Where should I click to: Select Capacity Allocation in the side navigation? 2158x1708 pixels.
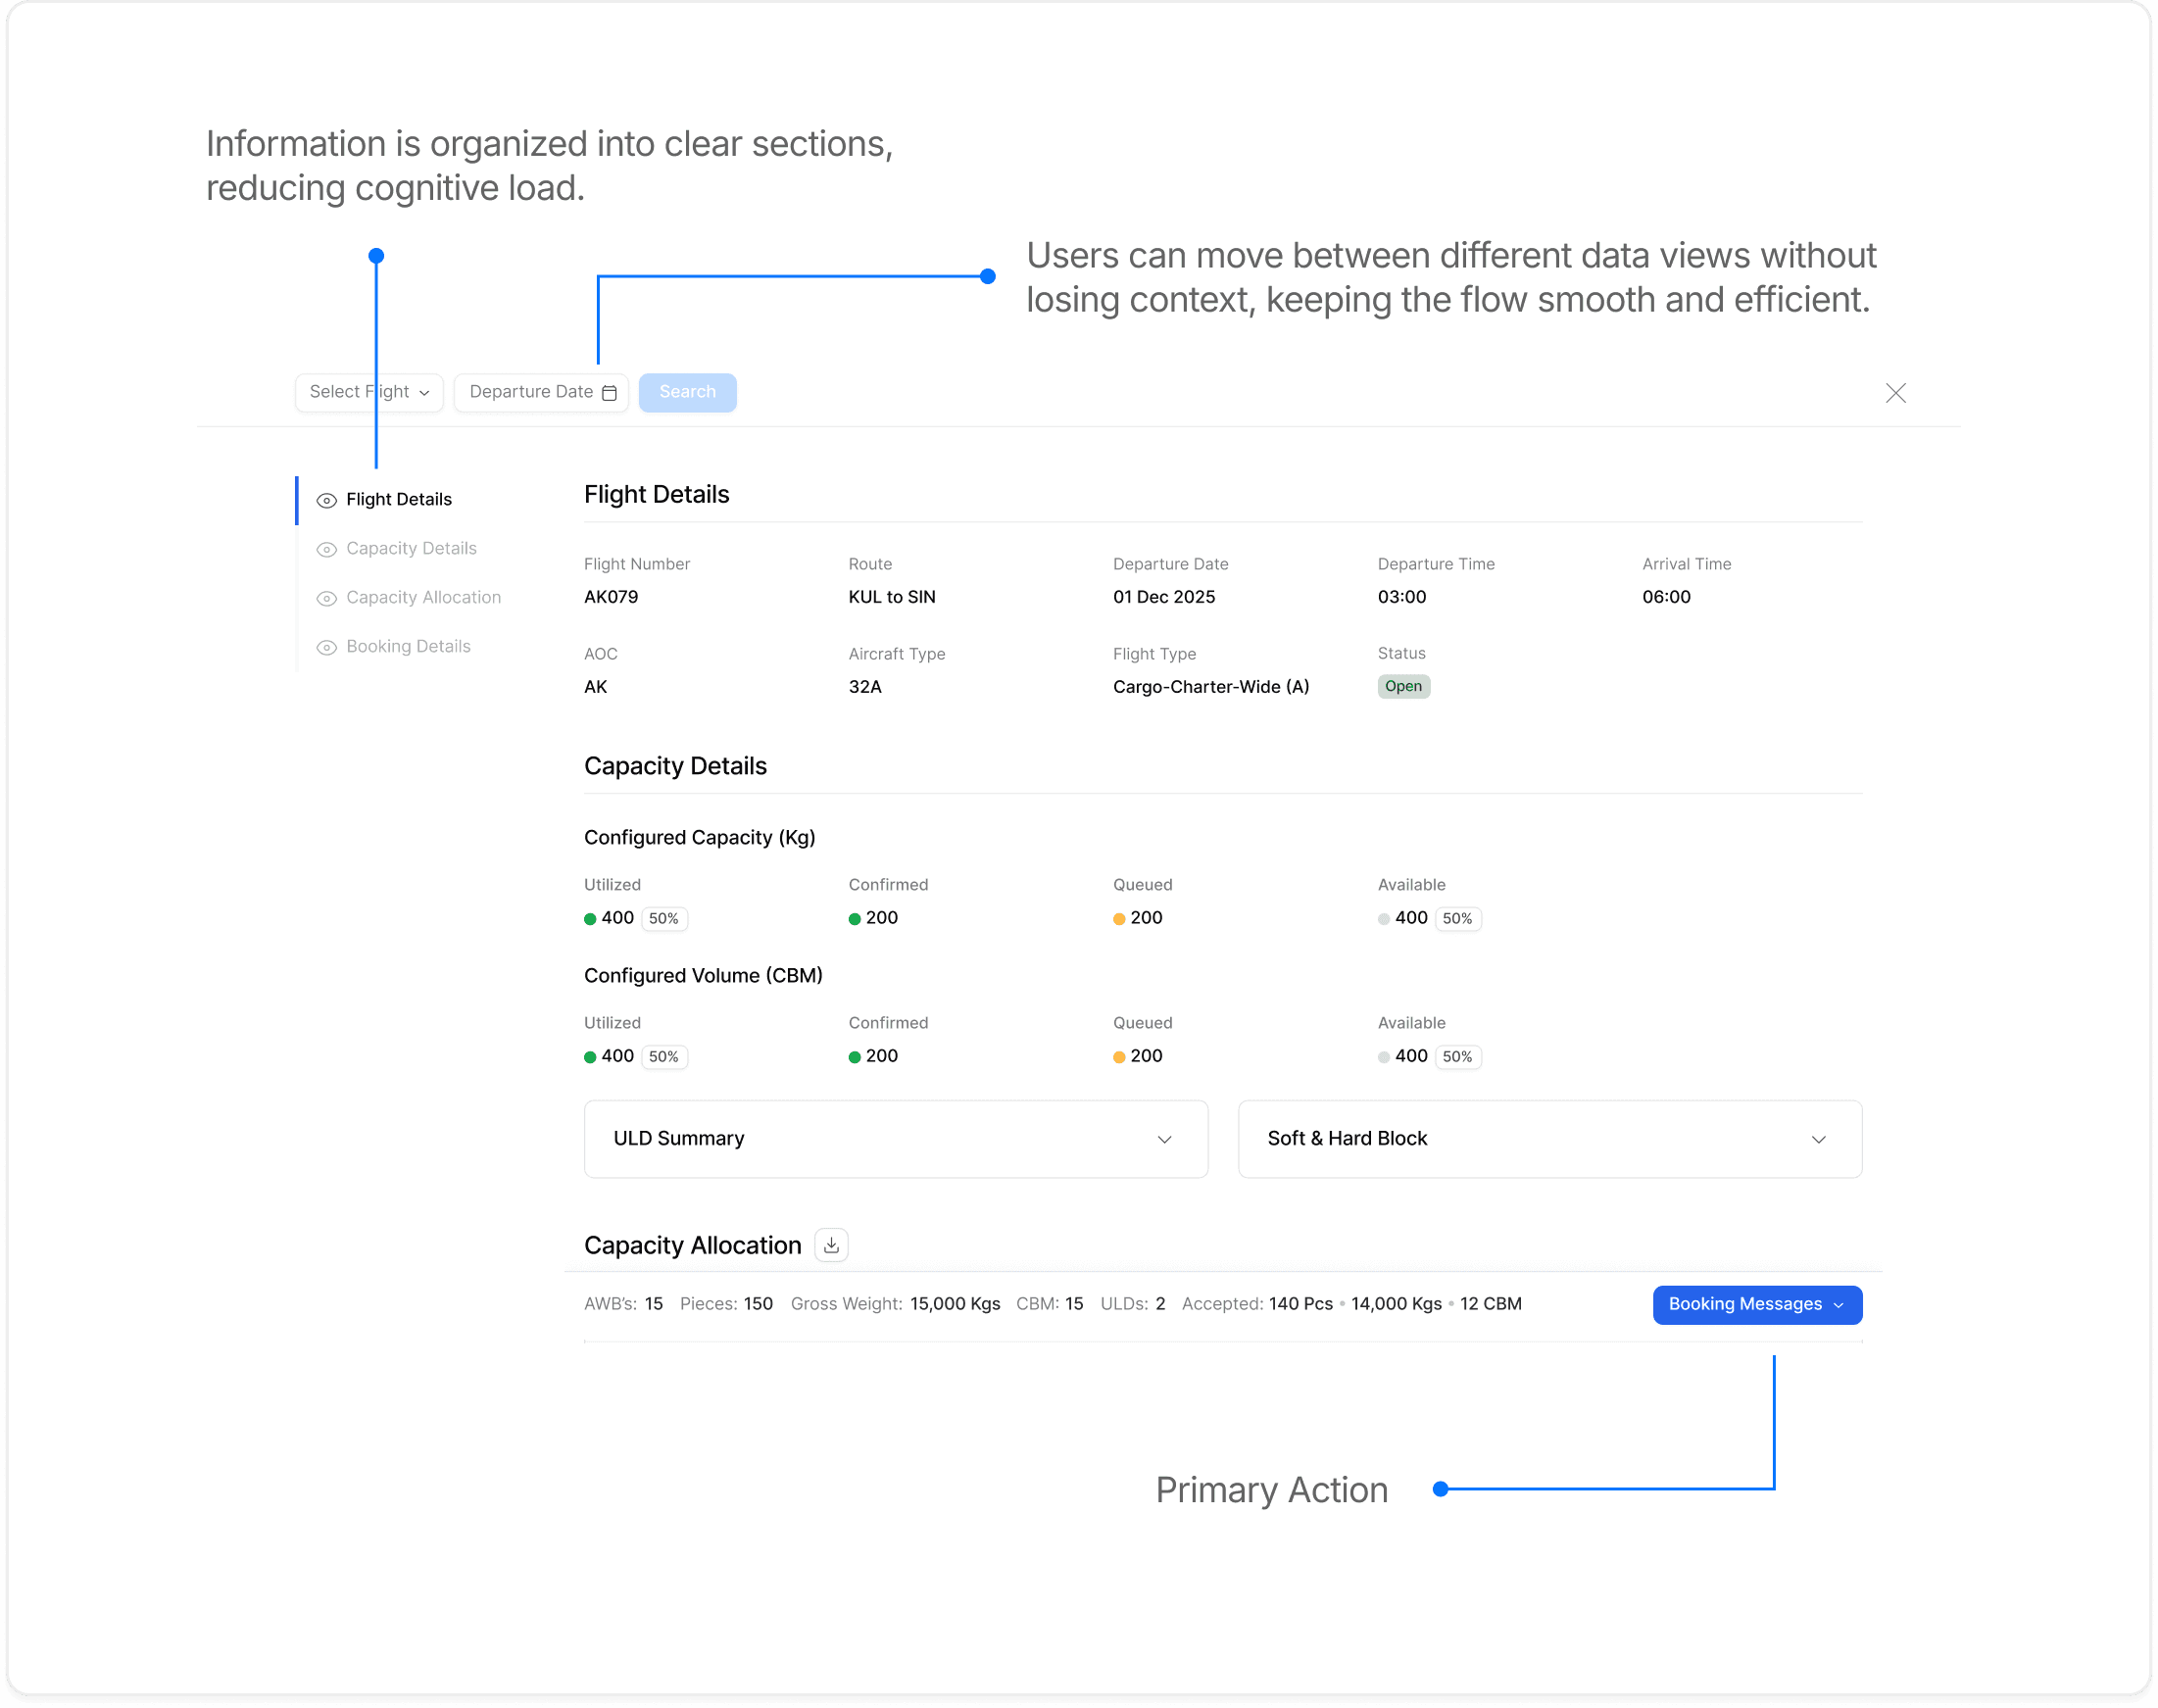click(x=423, y=597)
